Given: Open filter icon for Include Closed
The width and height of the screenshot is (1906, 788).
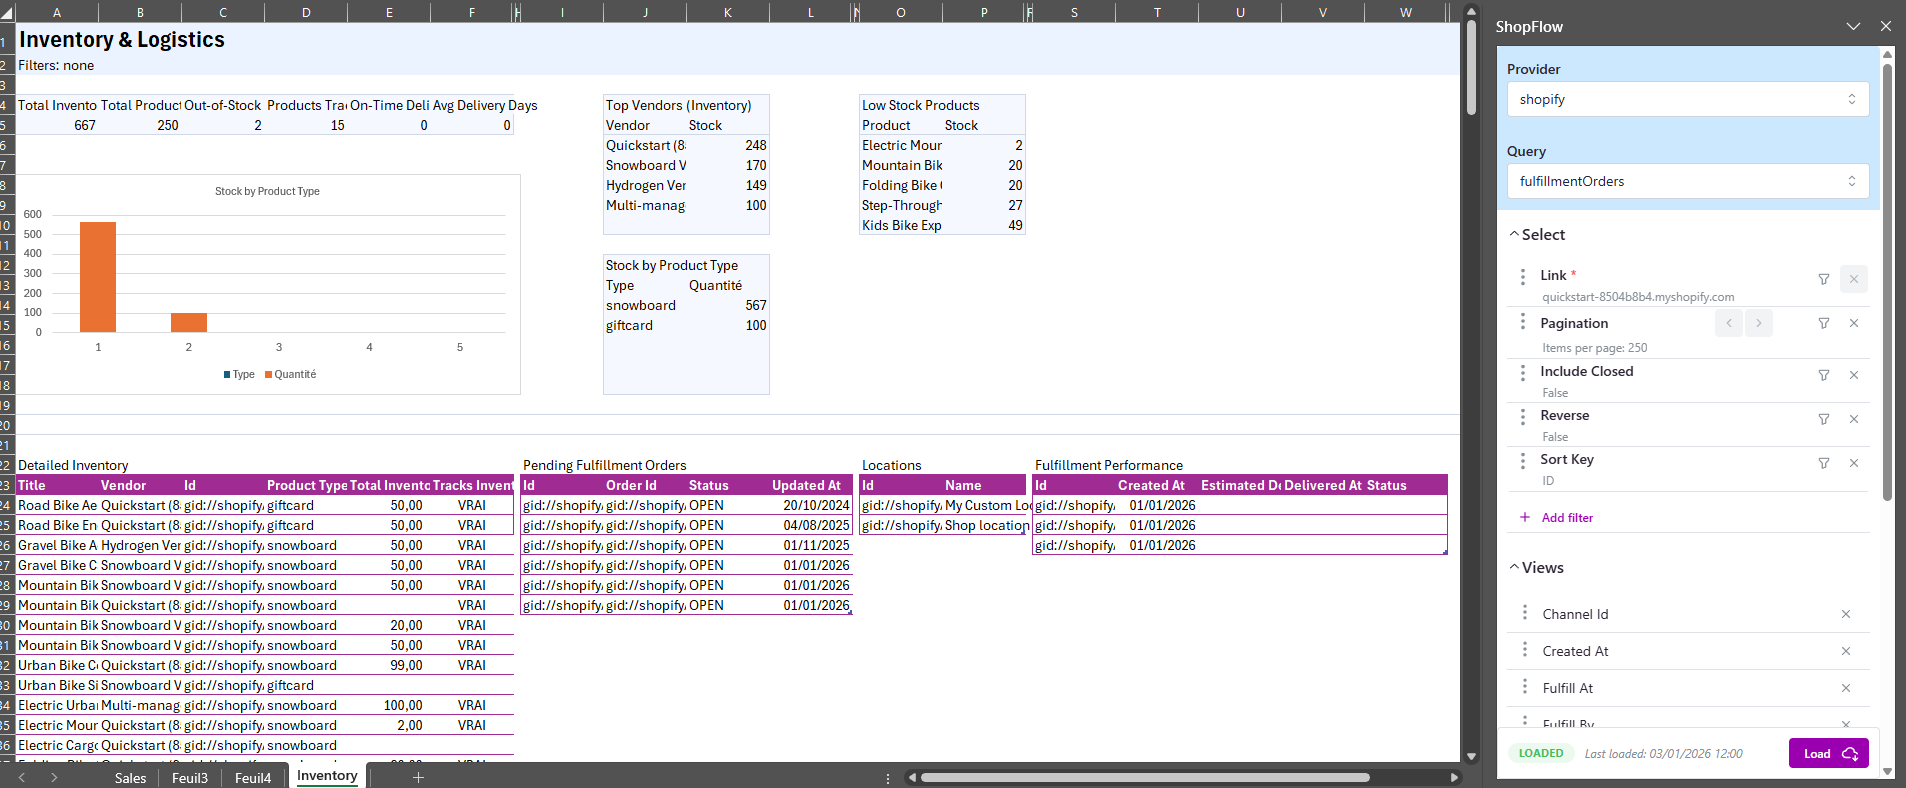Looking at the screenshot, I should click(1824, 375).
